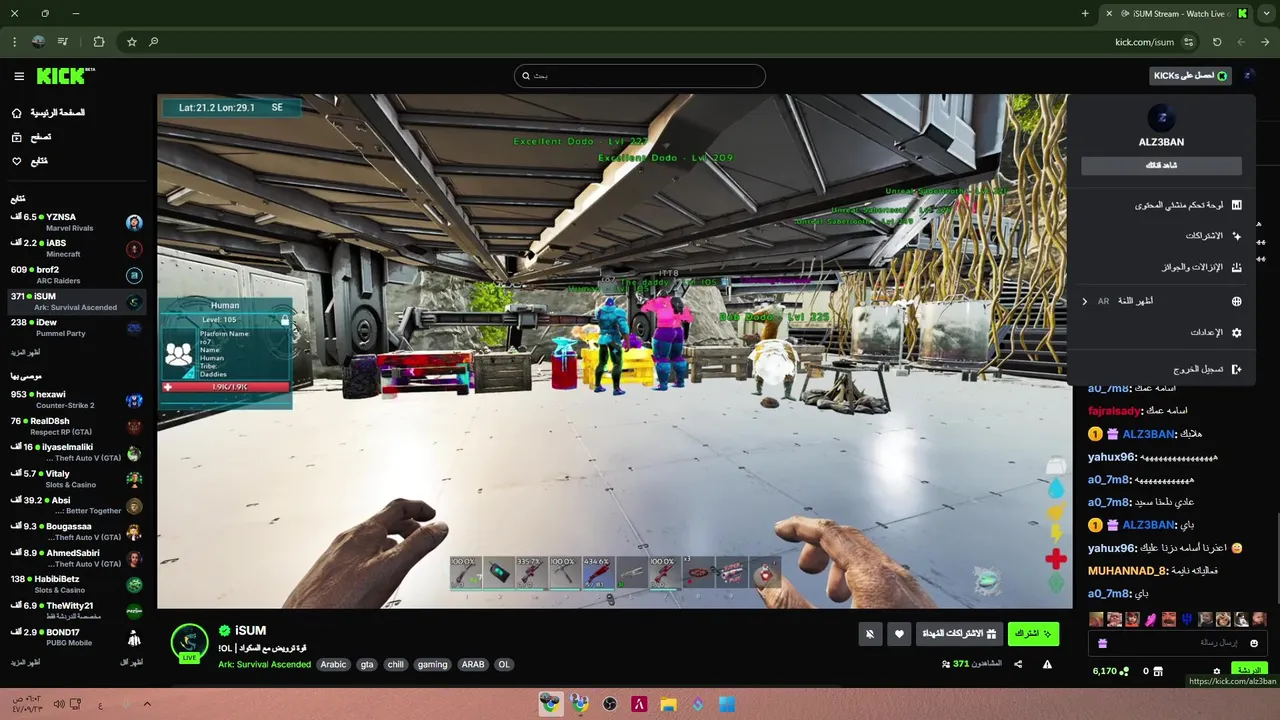The height and width of the screenshot is (720, 1280).
Task: Click the green subscribe button
Action: (x=1033, y=634)
